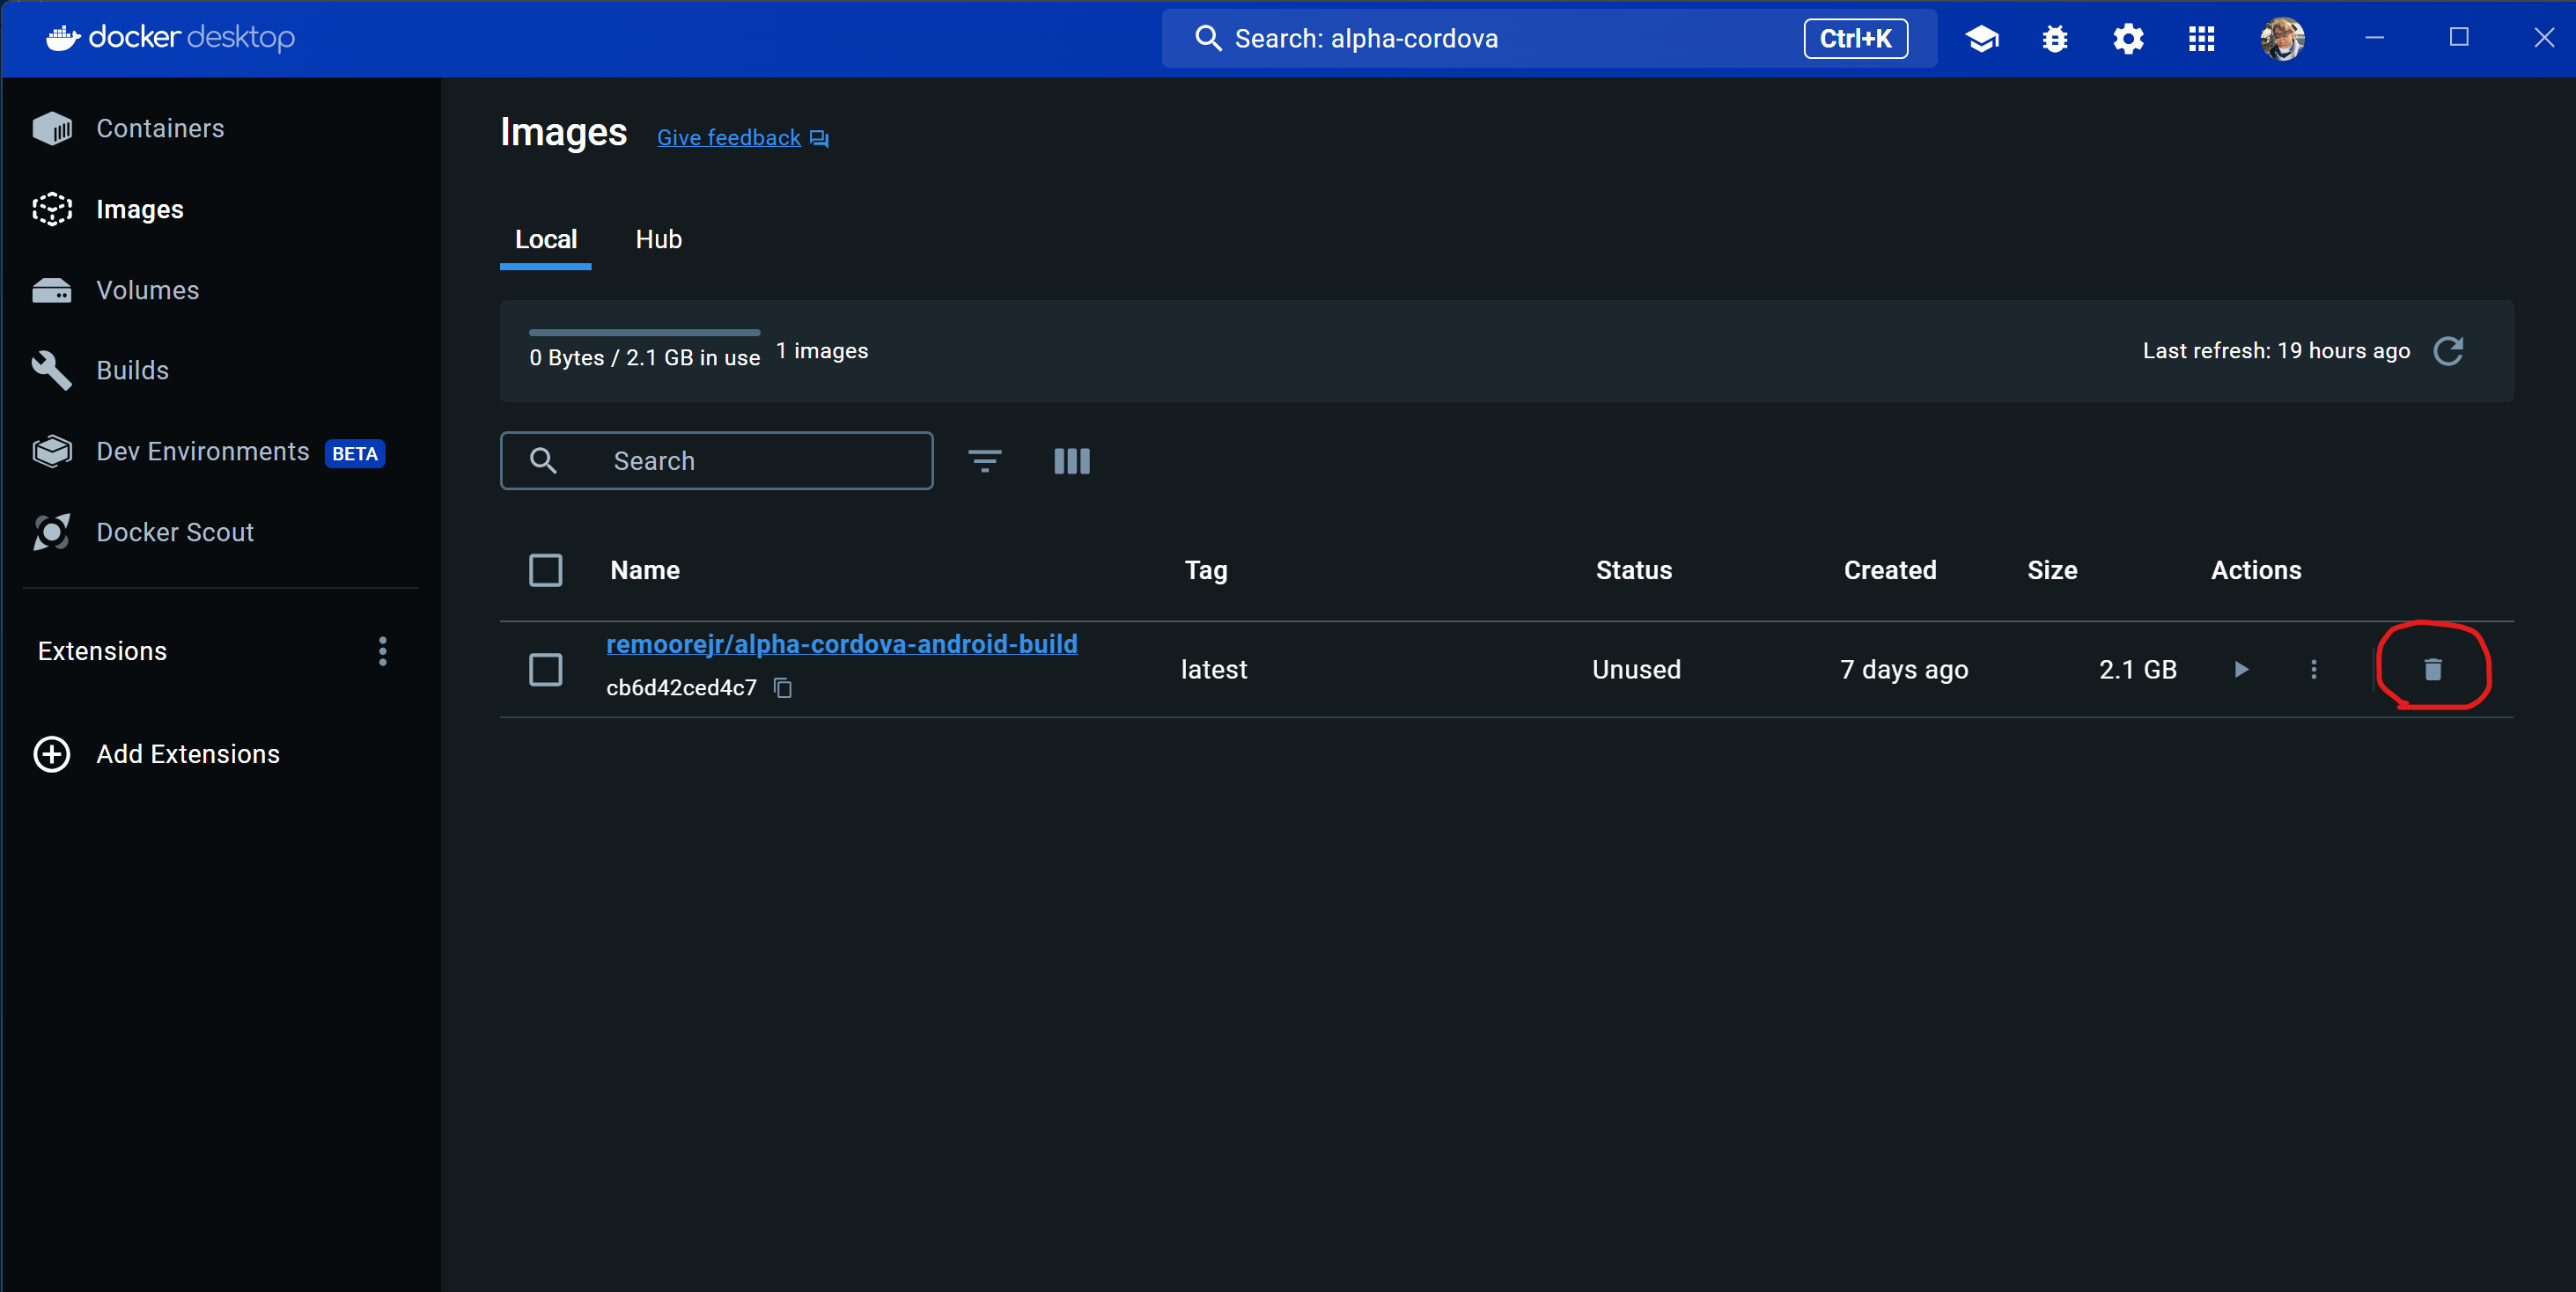Select the Volumes sidebar icon
The image size is (2576, 1292).
(x=52, y=290)
